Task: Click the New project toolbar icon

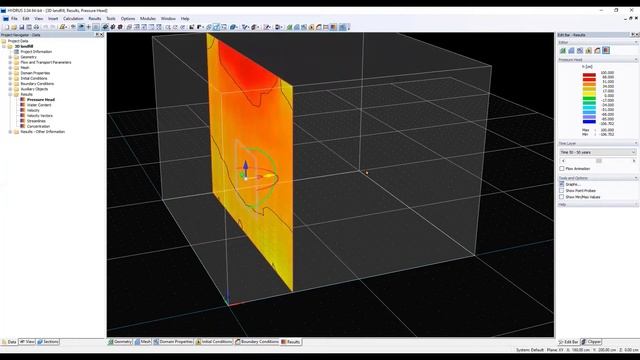Action: point(7,27)
